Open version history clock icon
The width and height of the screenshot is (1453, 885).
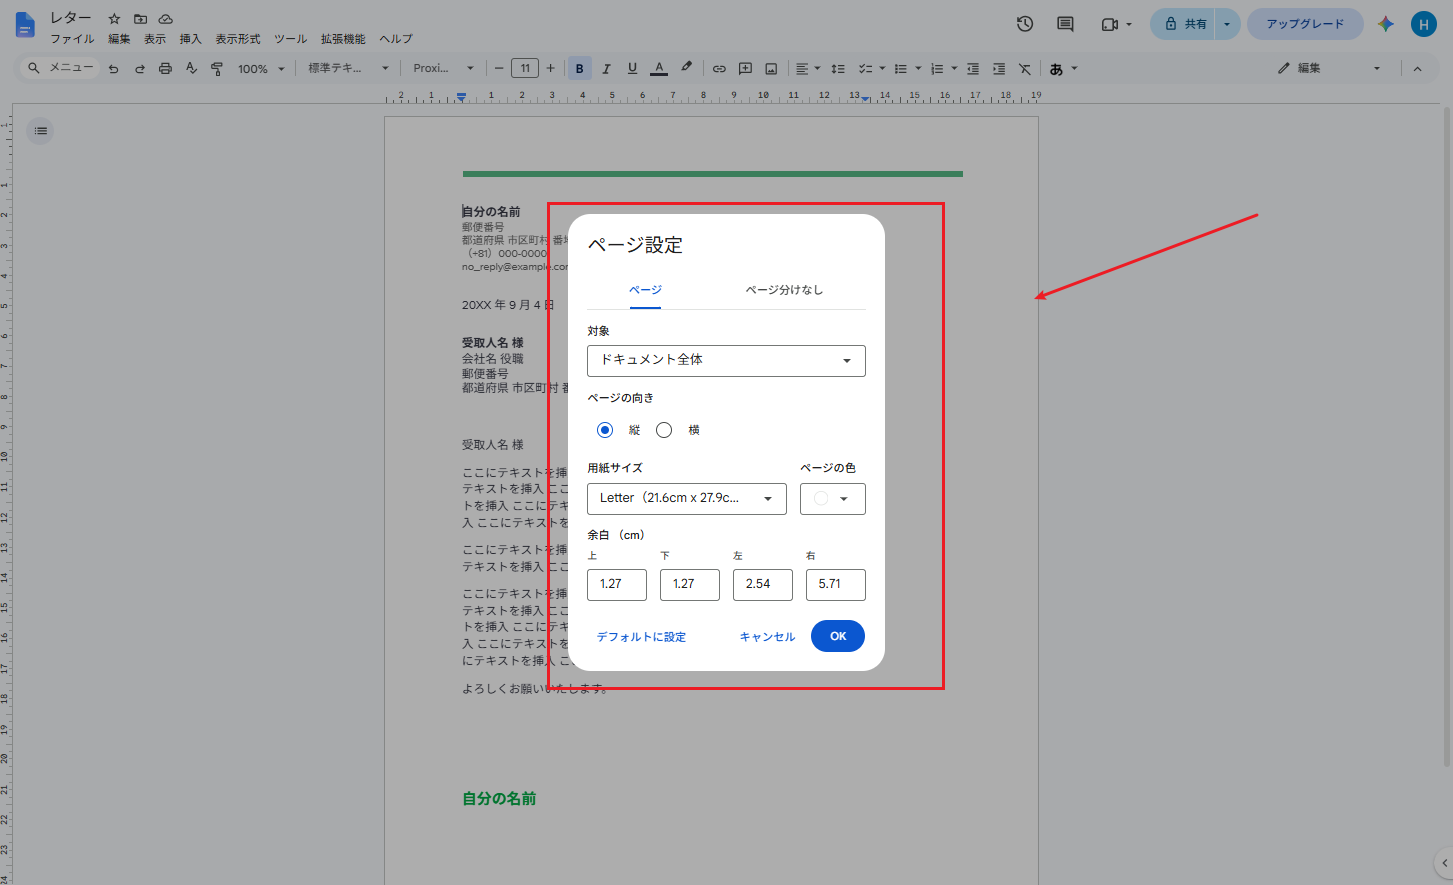pyautogui.click(x=1025, y=24)
